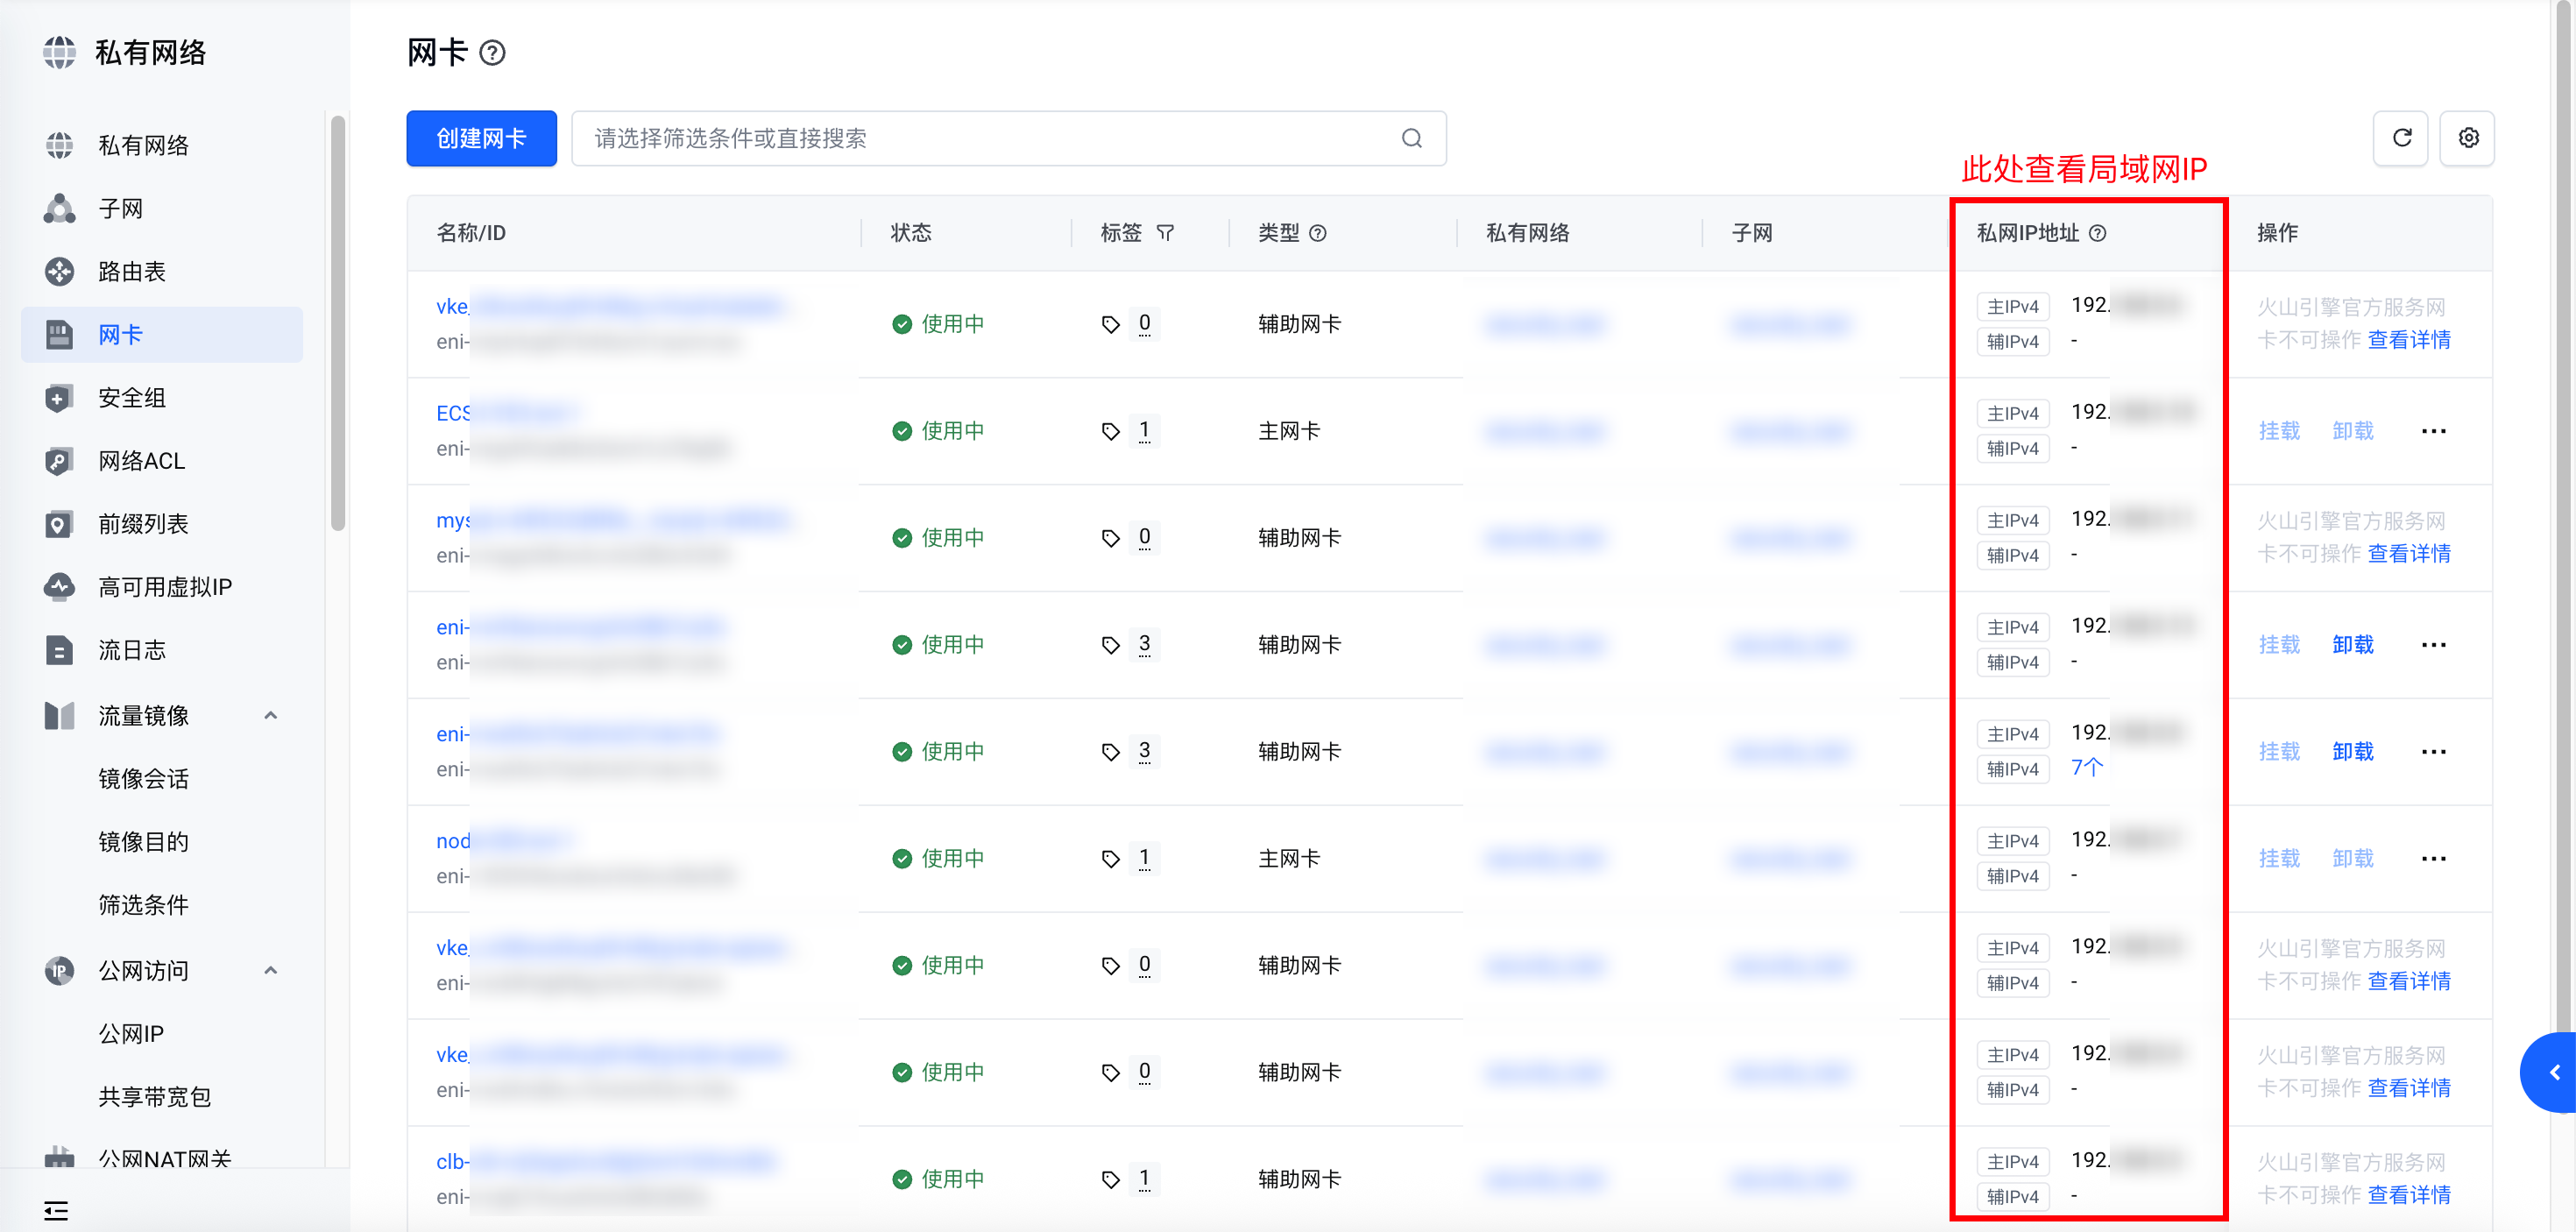The image size is (2576, 1232).
Task: Select 子网 from sidebar
Action: [120, 209]
